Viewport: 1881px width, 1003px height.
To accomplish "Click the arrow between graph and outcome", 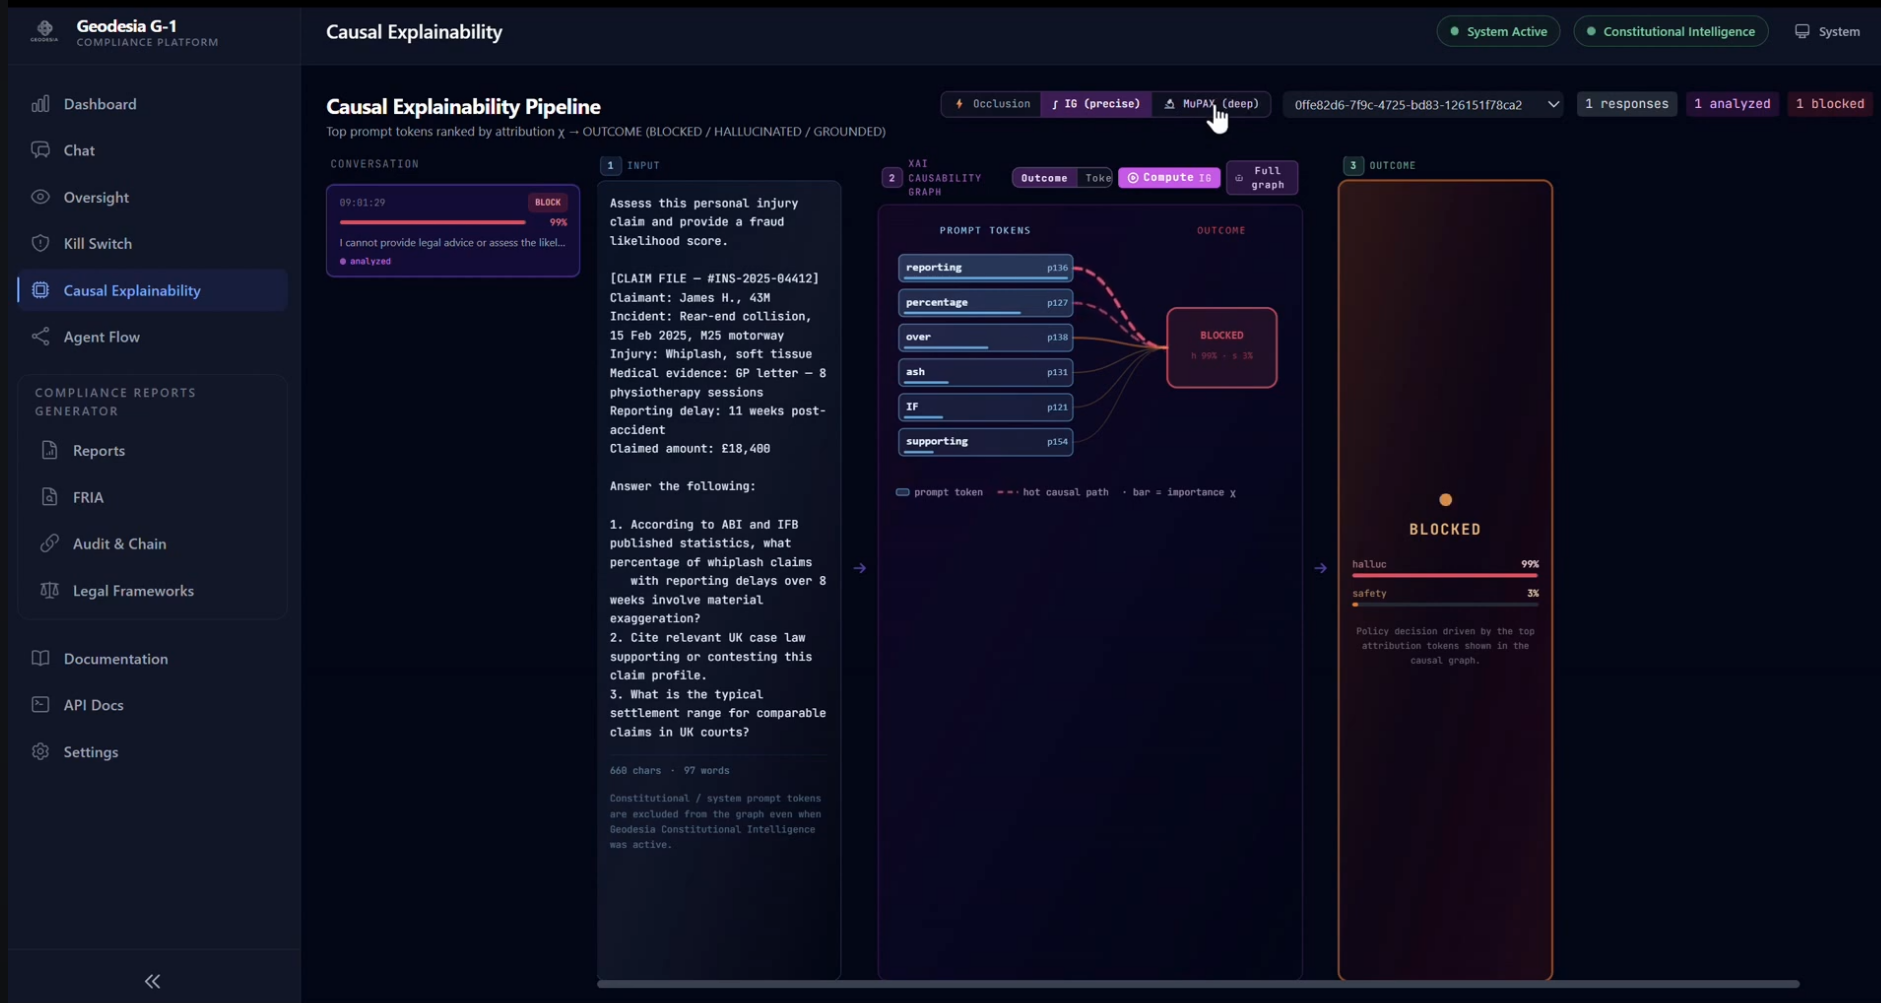I will pos(1320,568).
